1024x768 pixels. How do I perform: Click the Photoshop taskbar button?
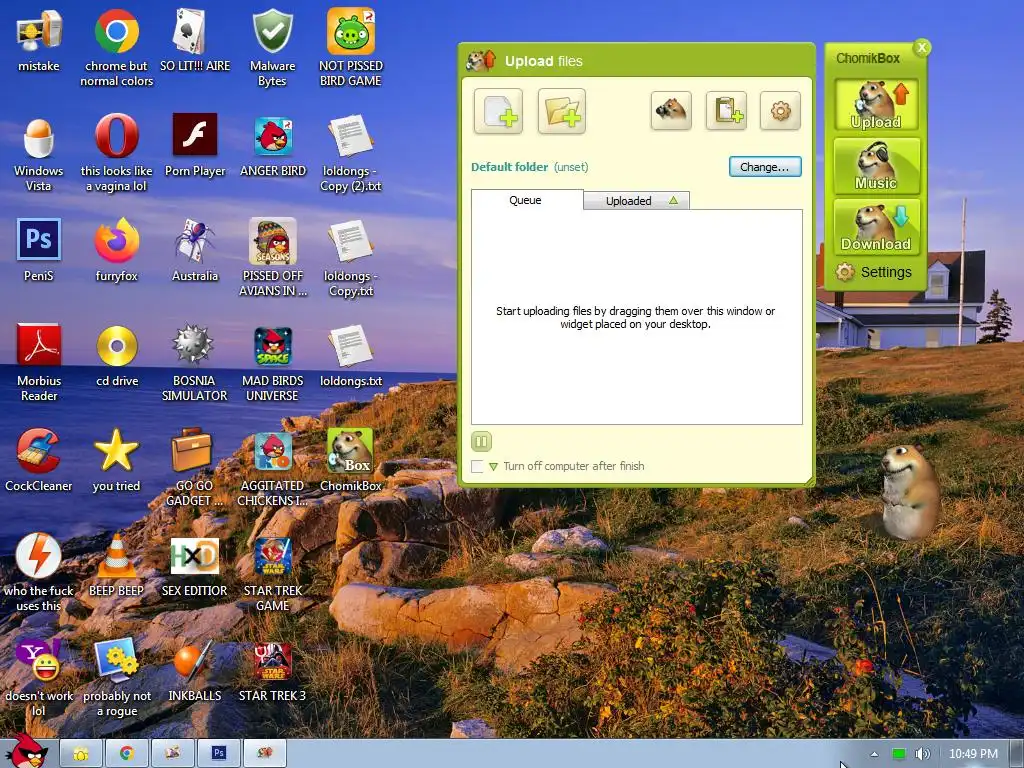point(218,753)
